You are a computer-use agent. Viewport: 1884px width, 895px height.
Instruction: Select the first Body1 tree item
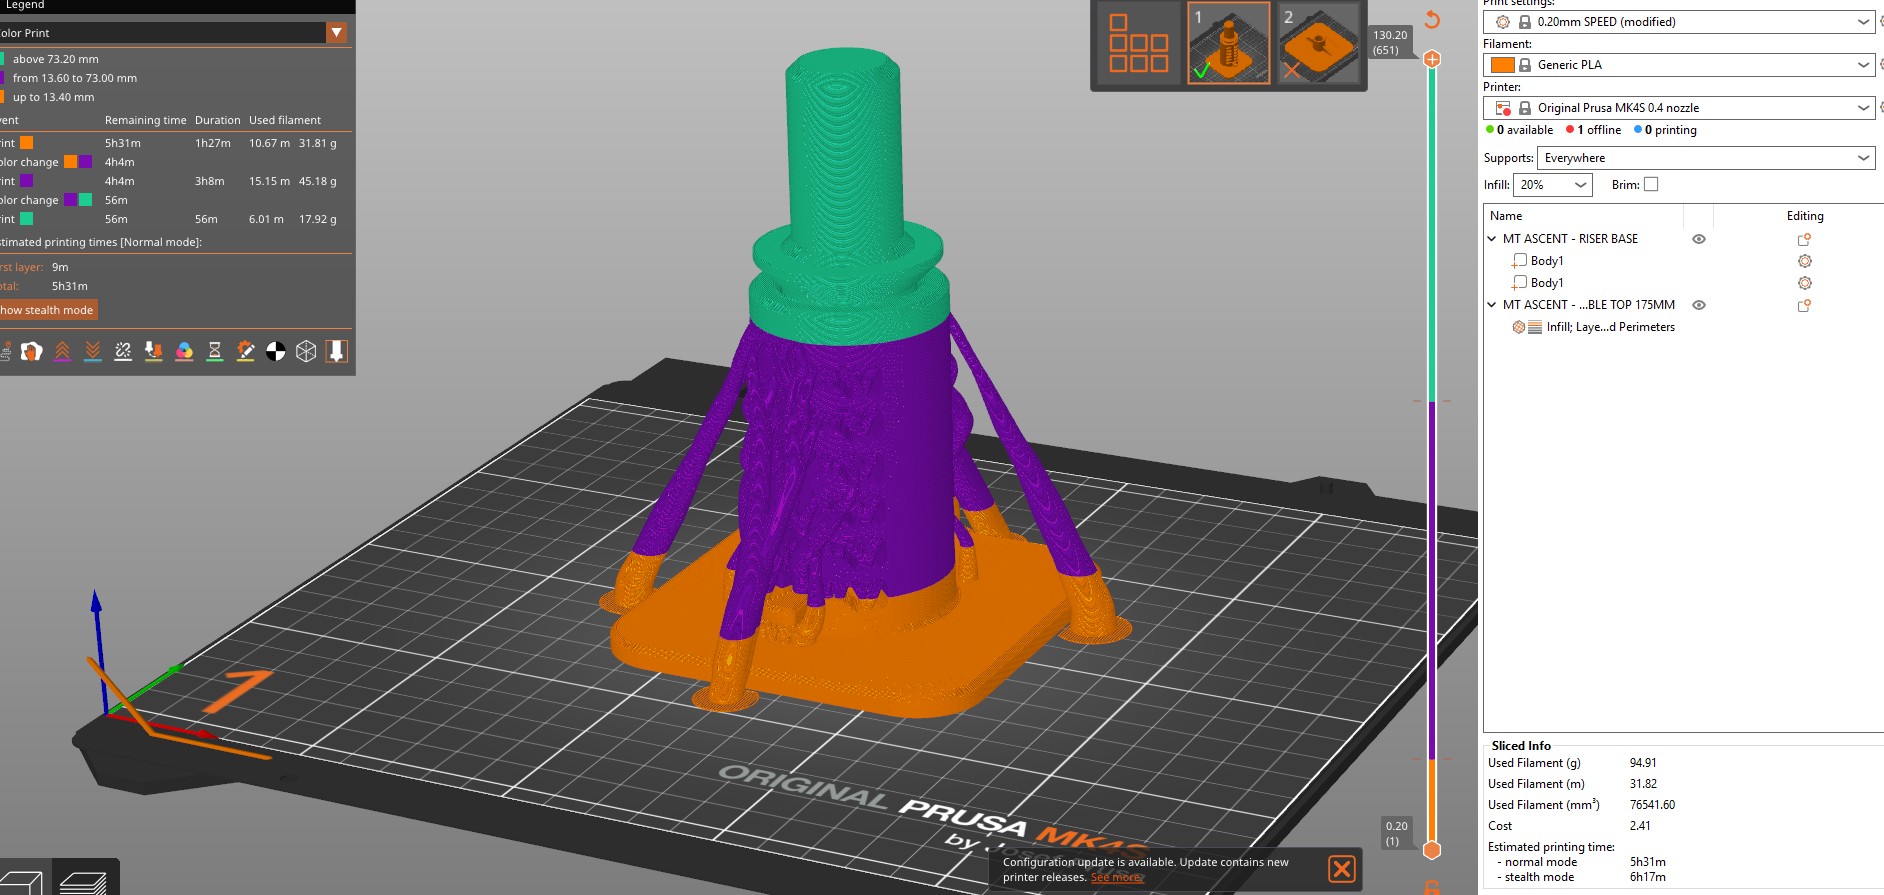click(1546, 261)
